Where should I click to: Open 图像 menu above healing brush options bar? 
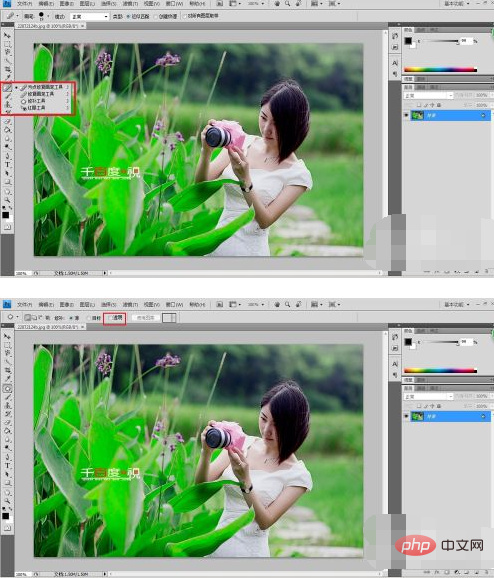tap(66, 4)
